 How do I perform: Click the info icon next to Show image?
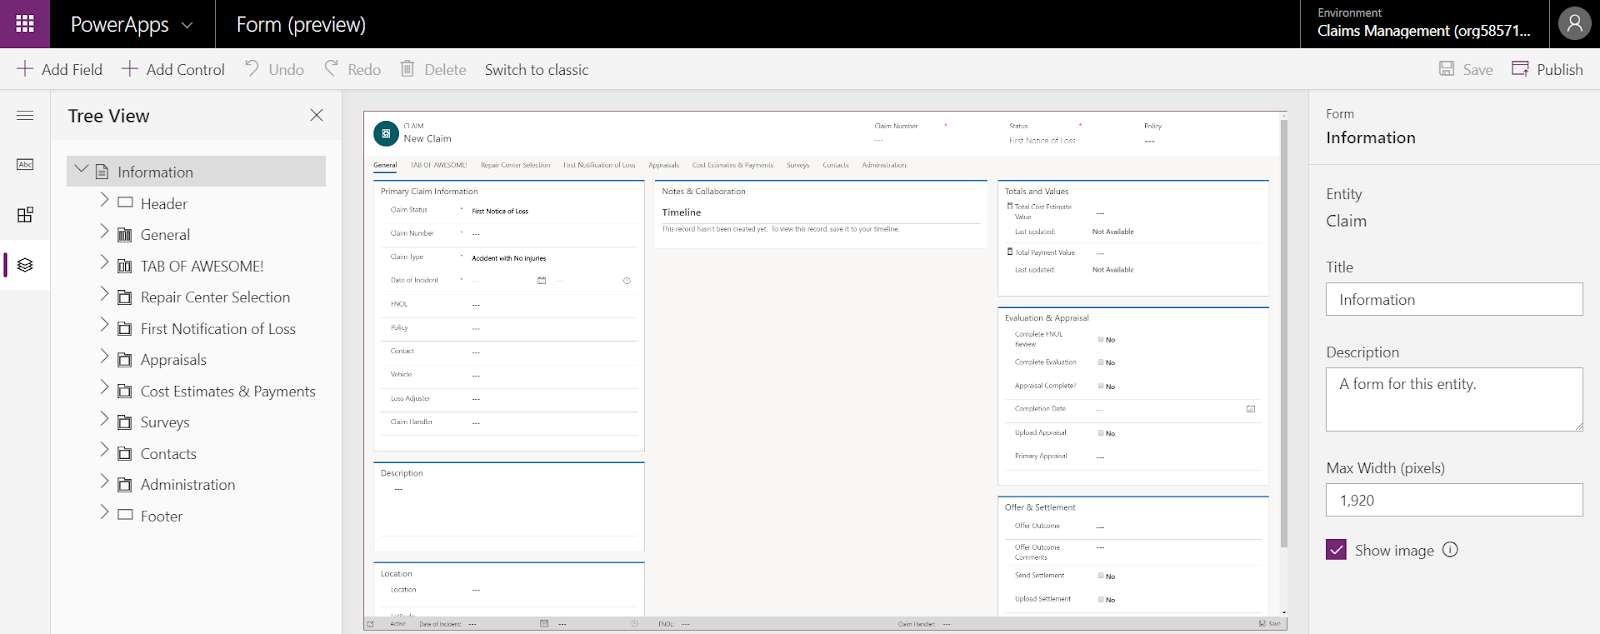1450,550
